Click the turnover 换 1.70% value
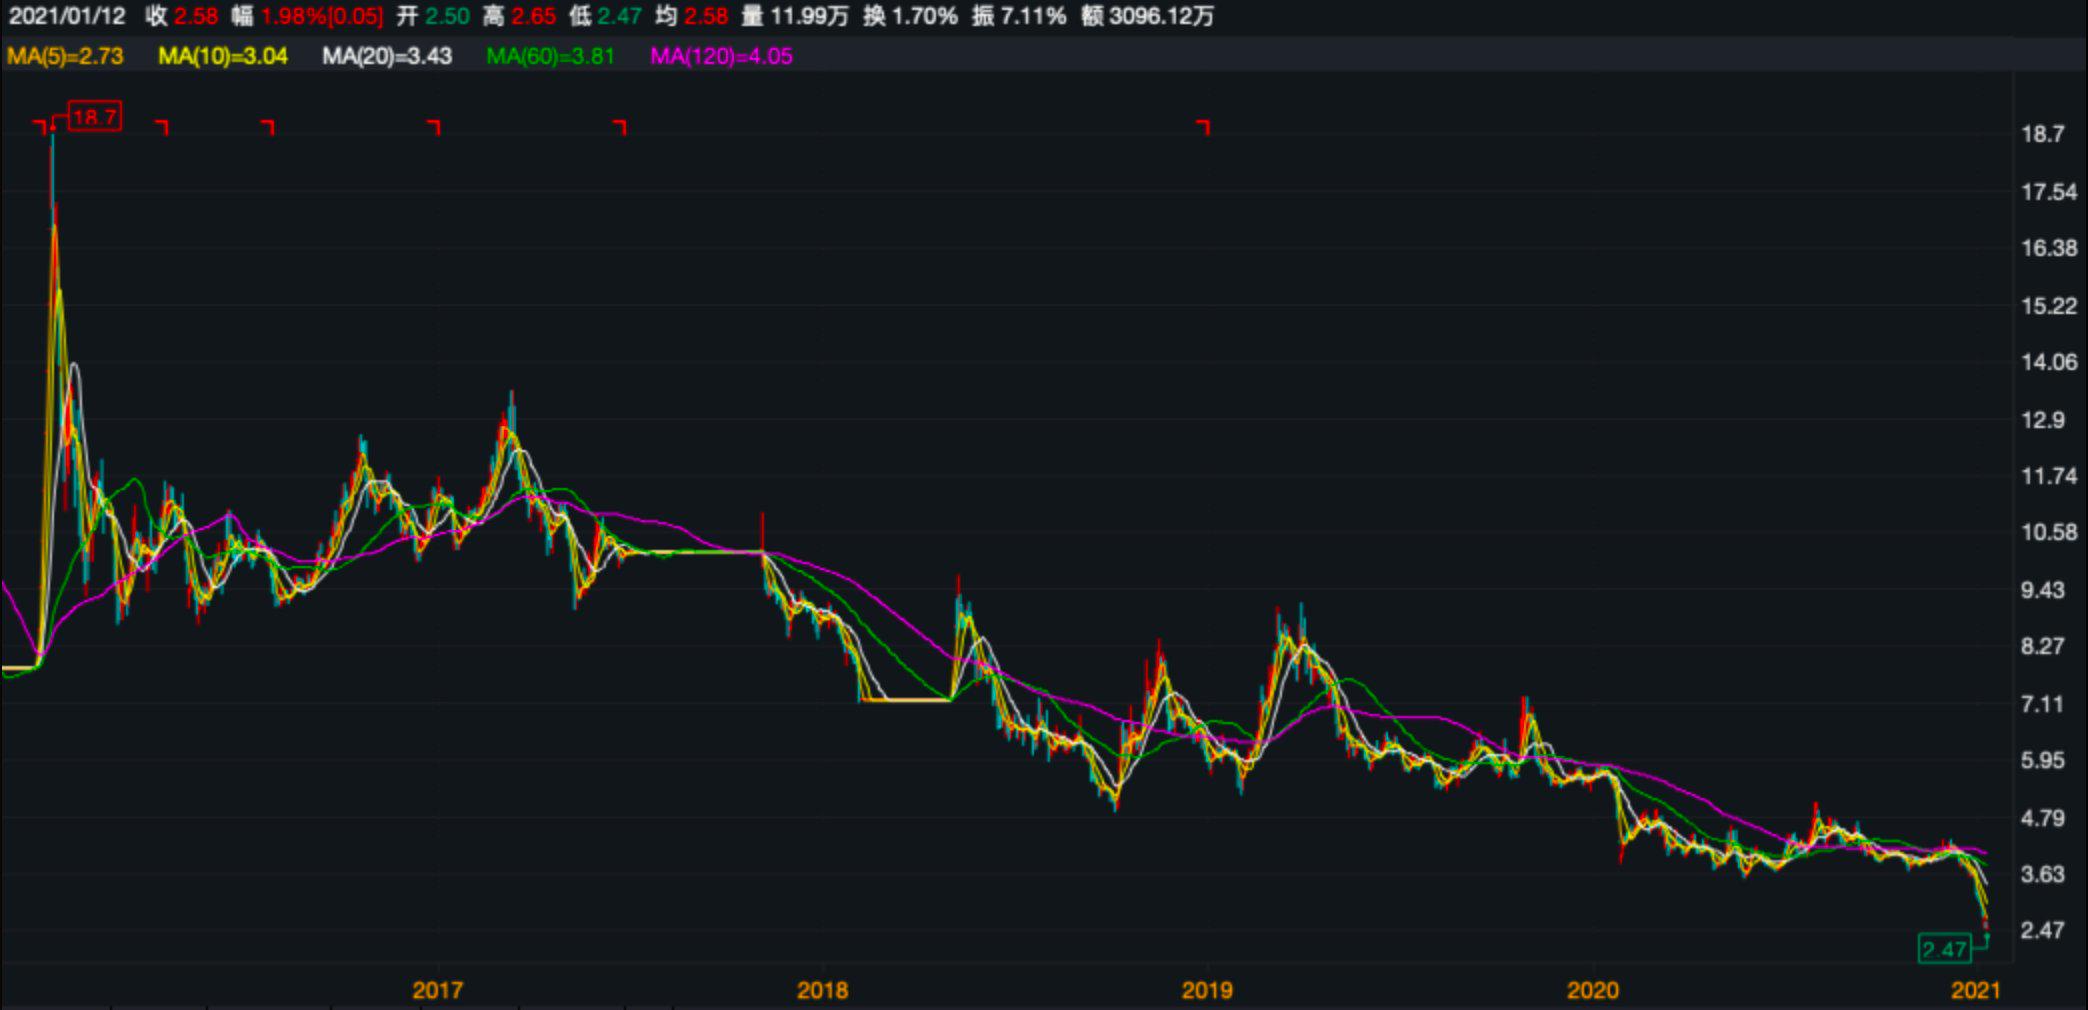Image resolution: width=2088 pixels, height=1010 pixels. [x=910, y=16]
